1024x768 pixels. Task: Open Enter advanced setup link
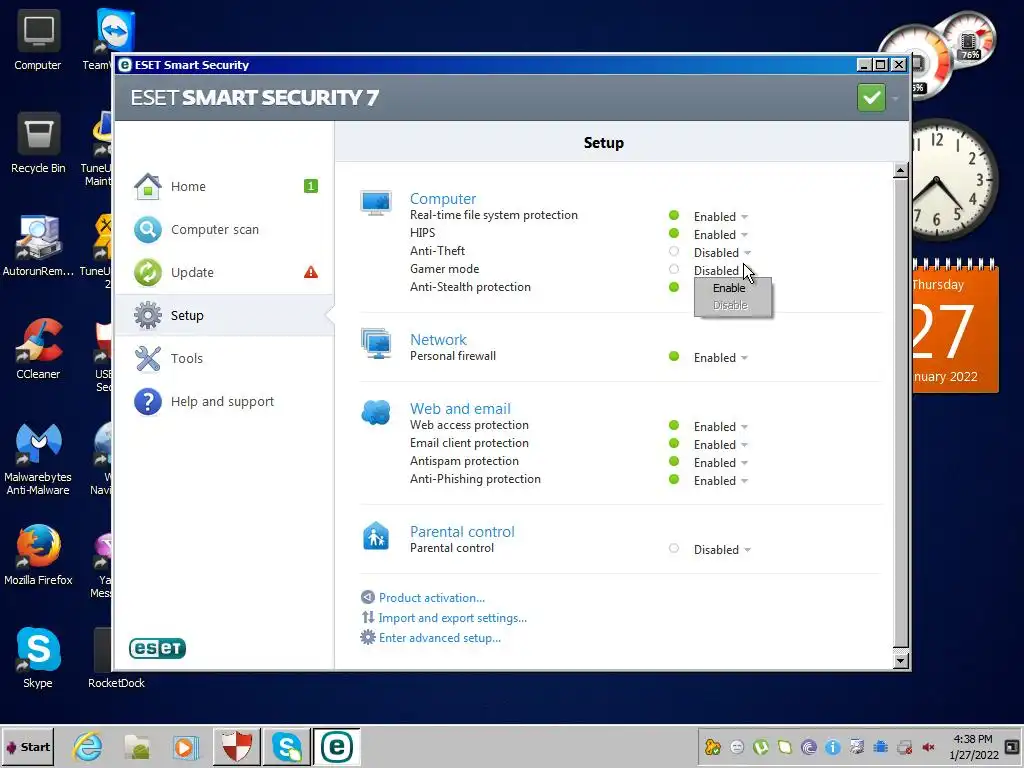point(440,638)
